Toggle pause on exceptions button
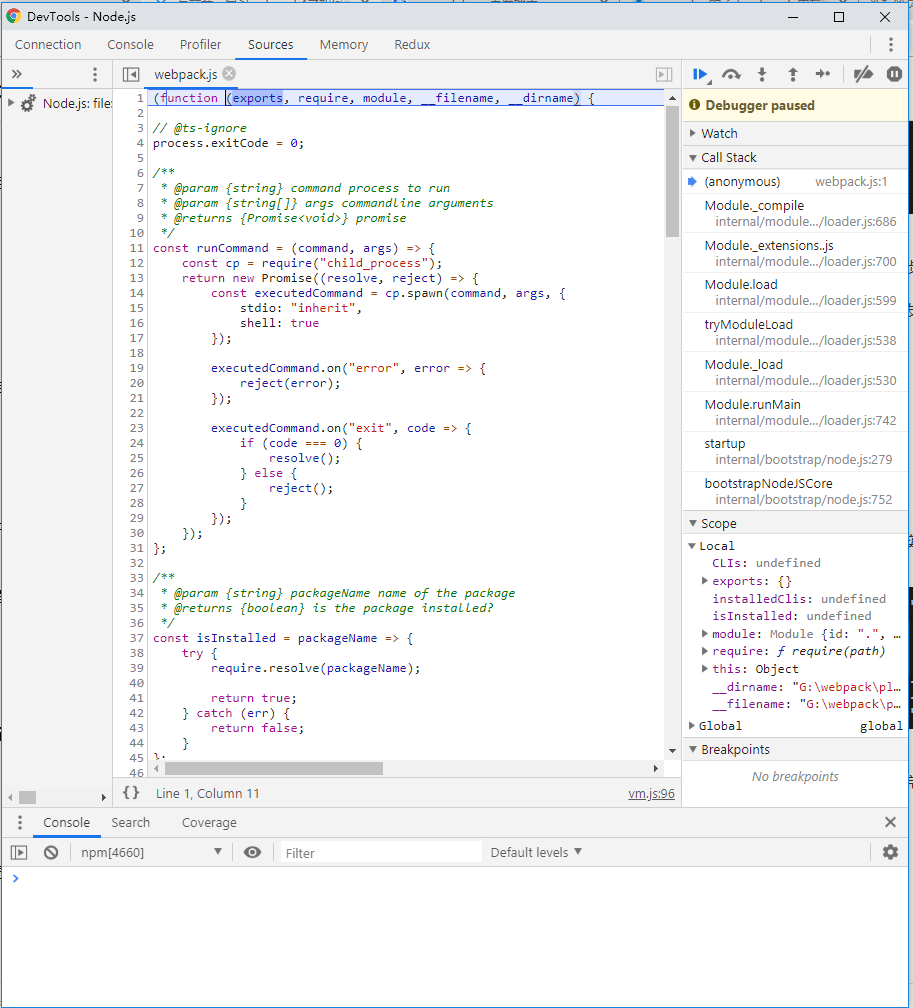Screen dimensions: 913x1008 pyautogui.click(x=892, y=74)
